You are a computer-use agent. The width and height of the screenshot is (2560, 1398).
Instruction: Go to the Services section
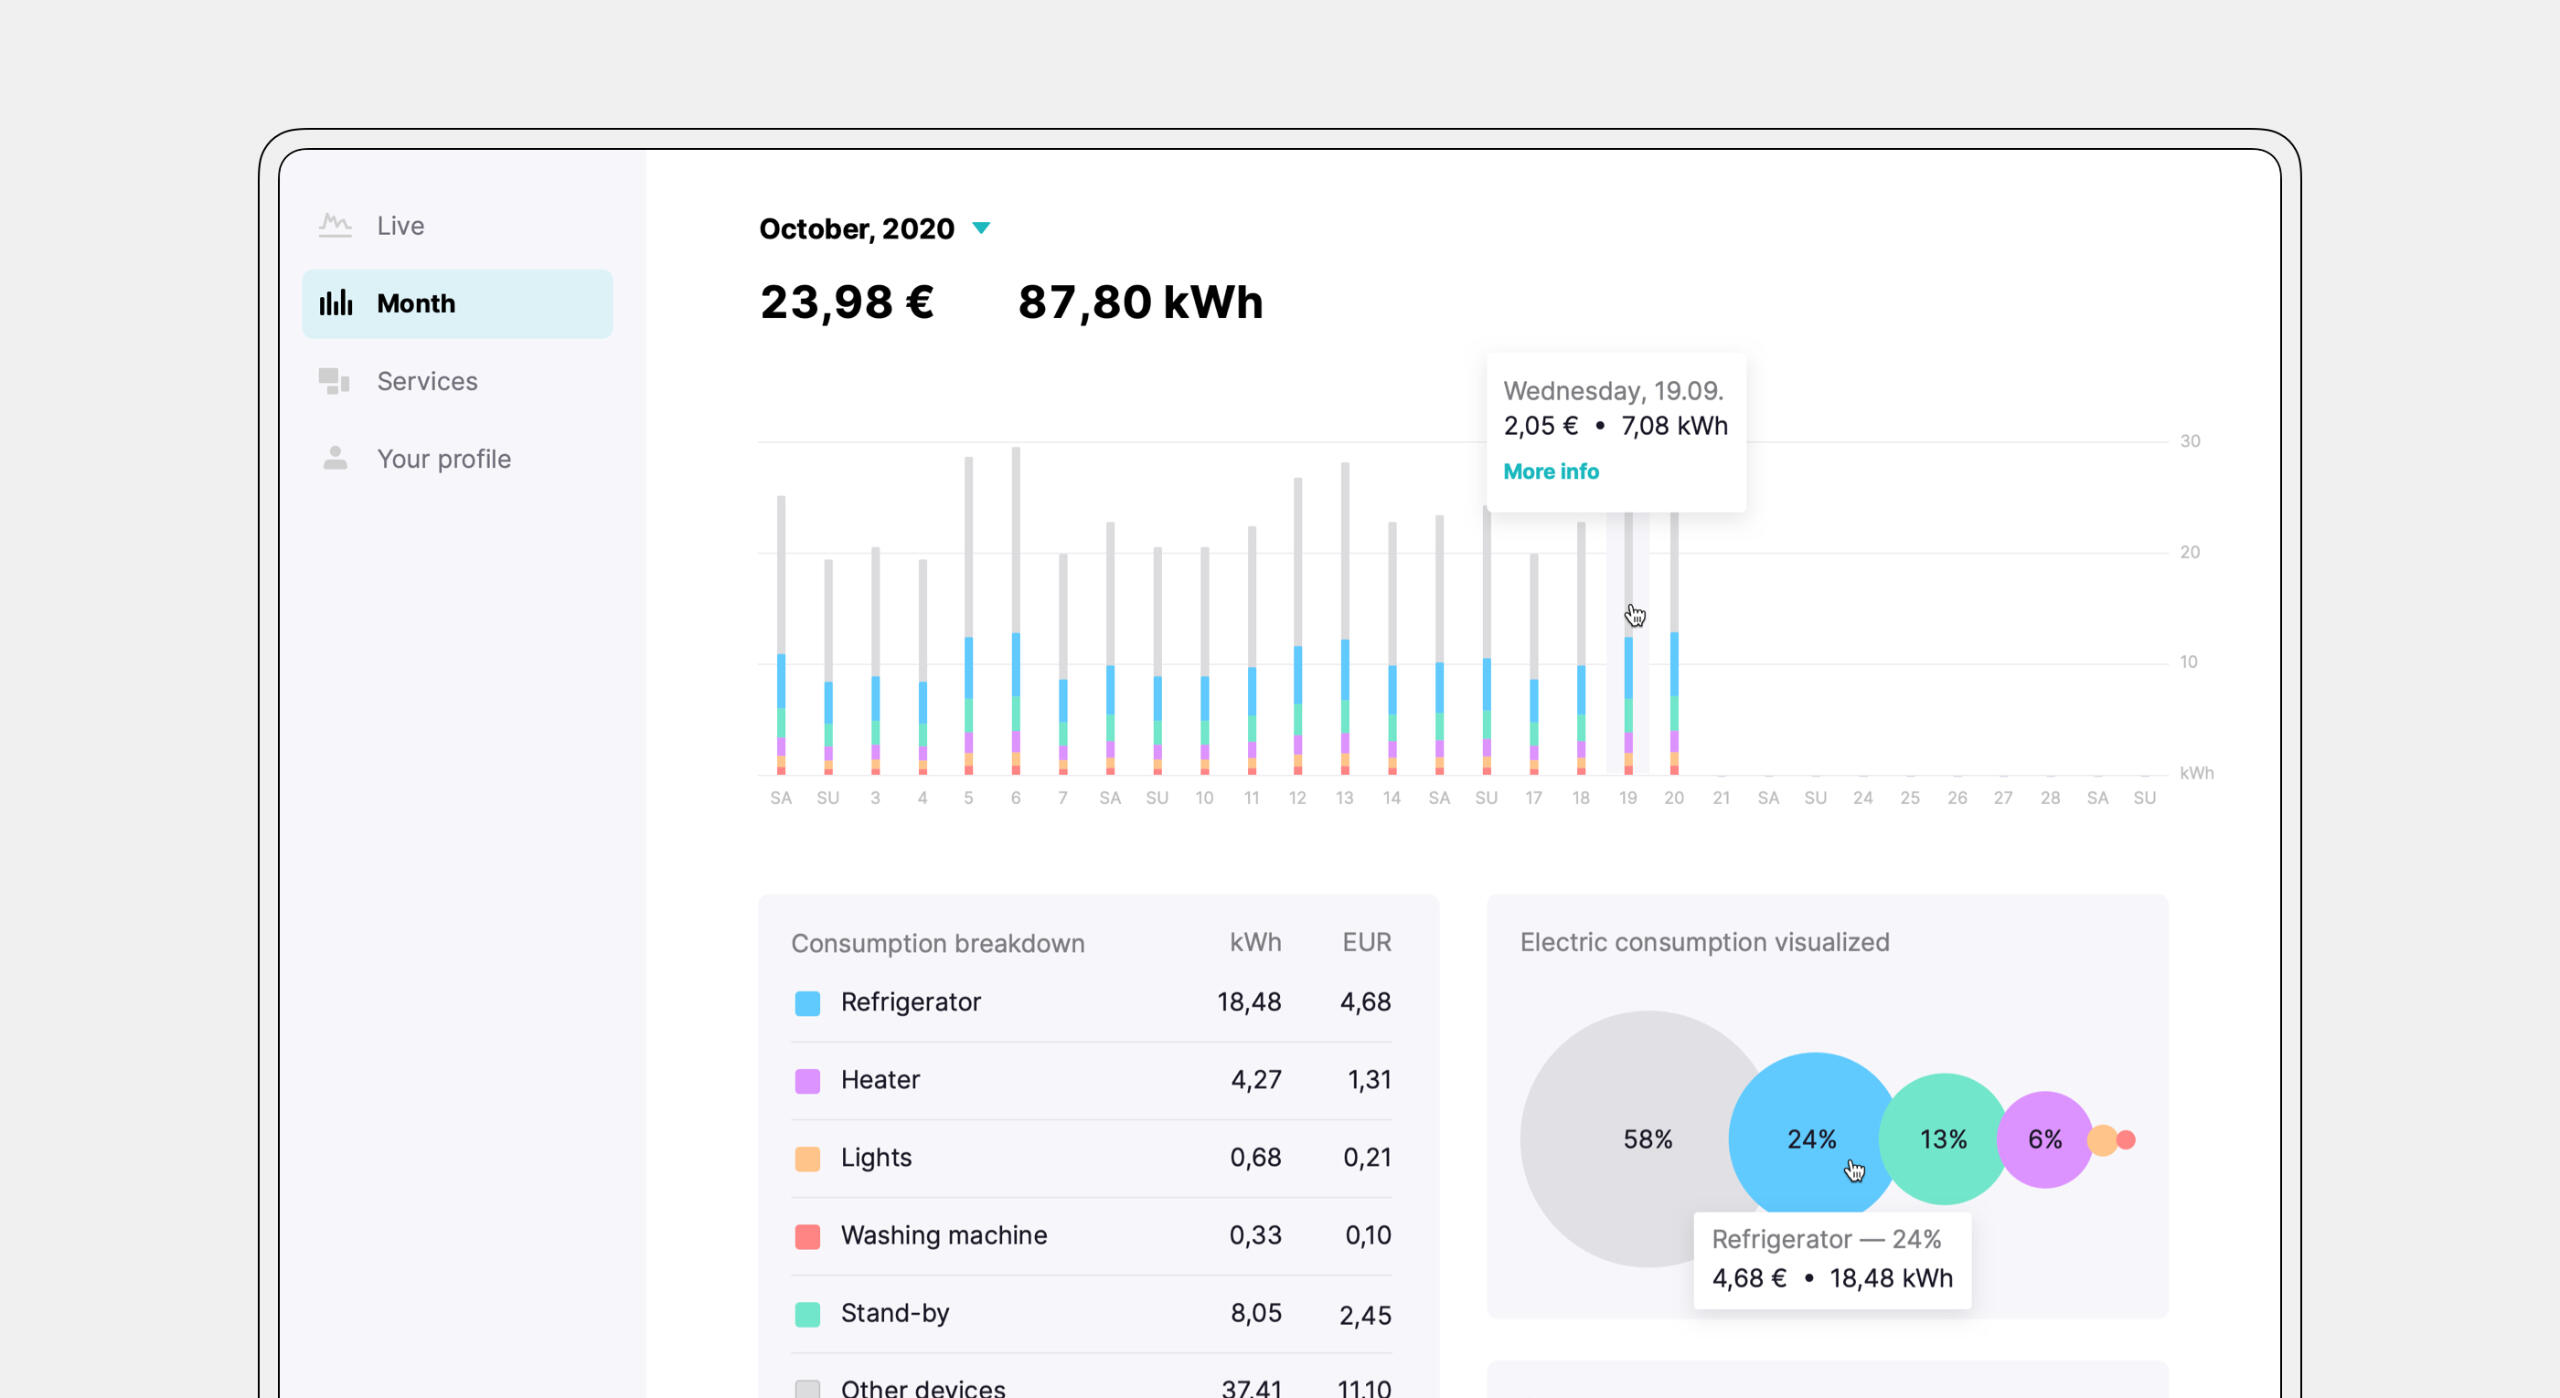click(427, 381)
